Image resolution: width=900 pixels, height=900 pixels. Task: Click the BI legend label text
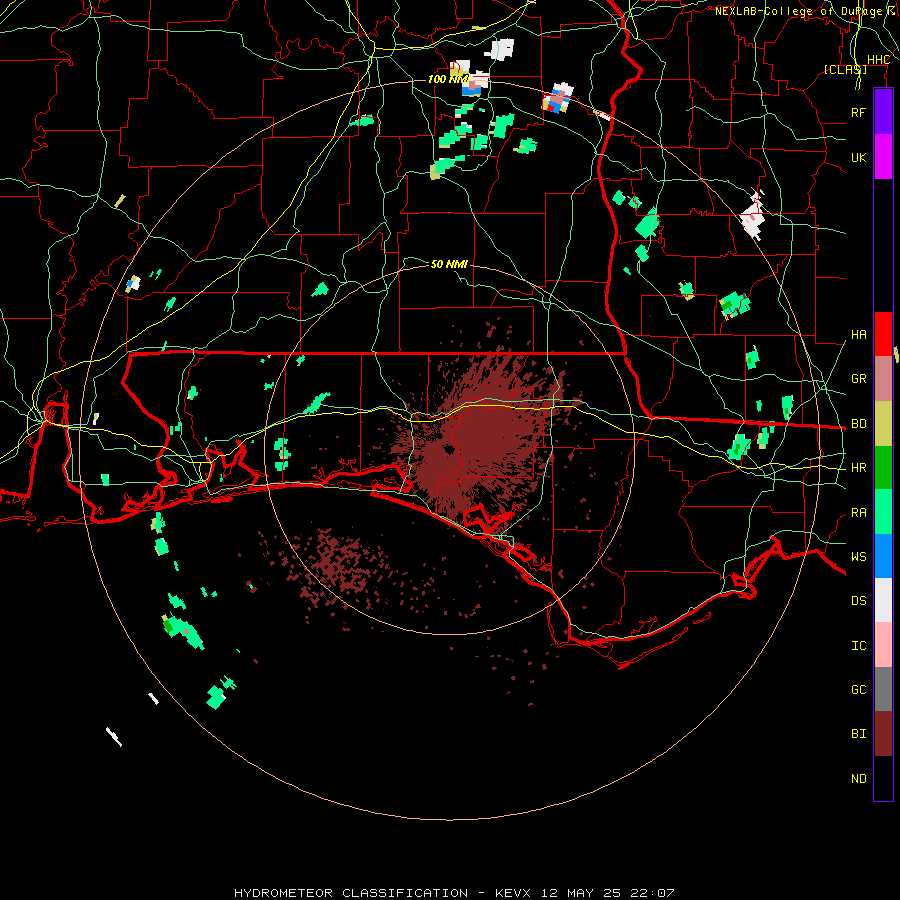859,734
